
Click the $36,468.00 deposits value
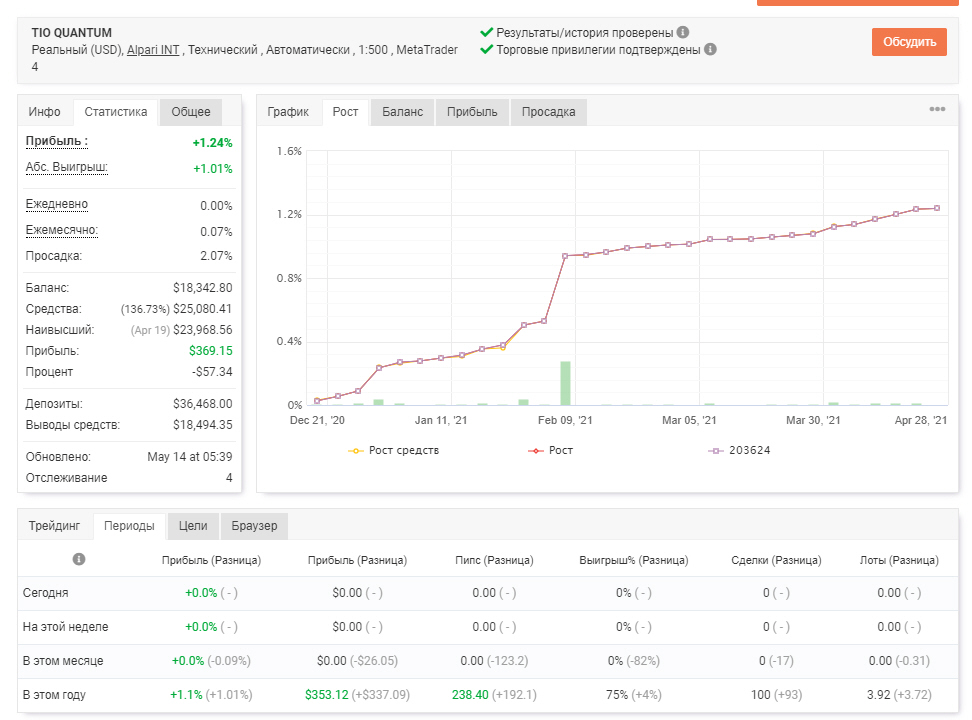(203, 404)
